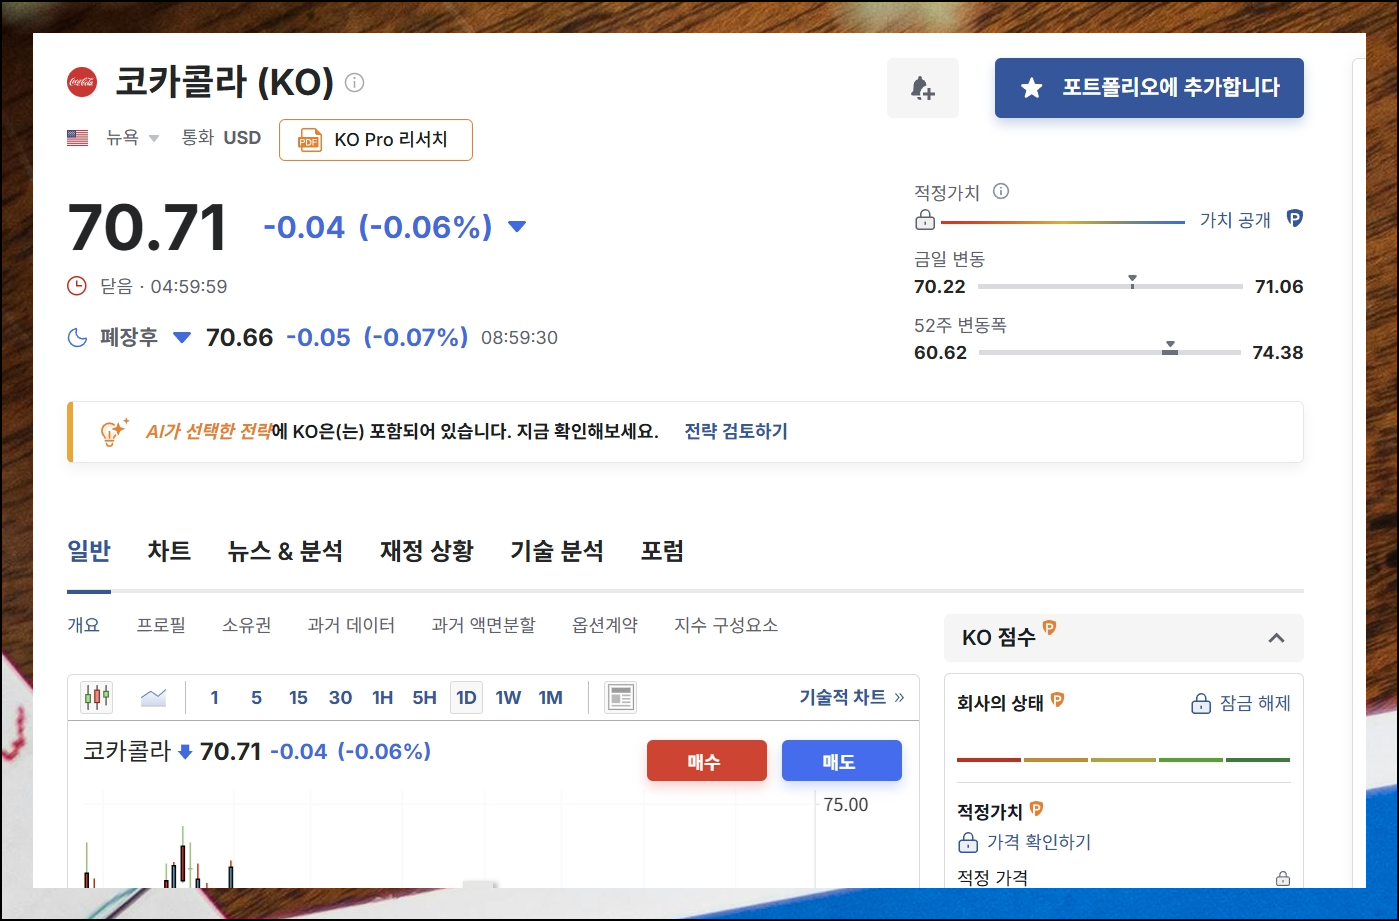This screenshot has width=1399, height=921.
Task: Go to 옵션계약 sub-tab
Action: (x=605, y=625)
